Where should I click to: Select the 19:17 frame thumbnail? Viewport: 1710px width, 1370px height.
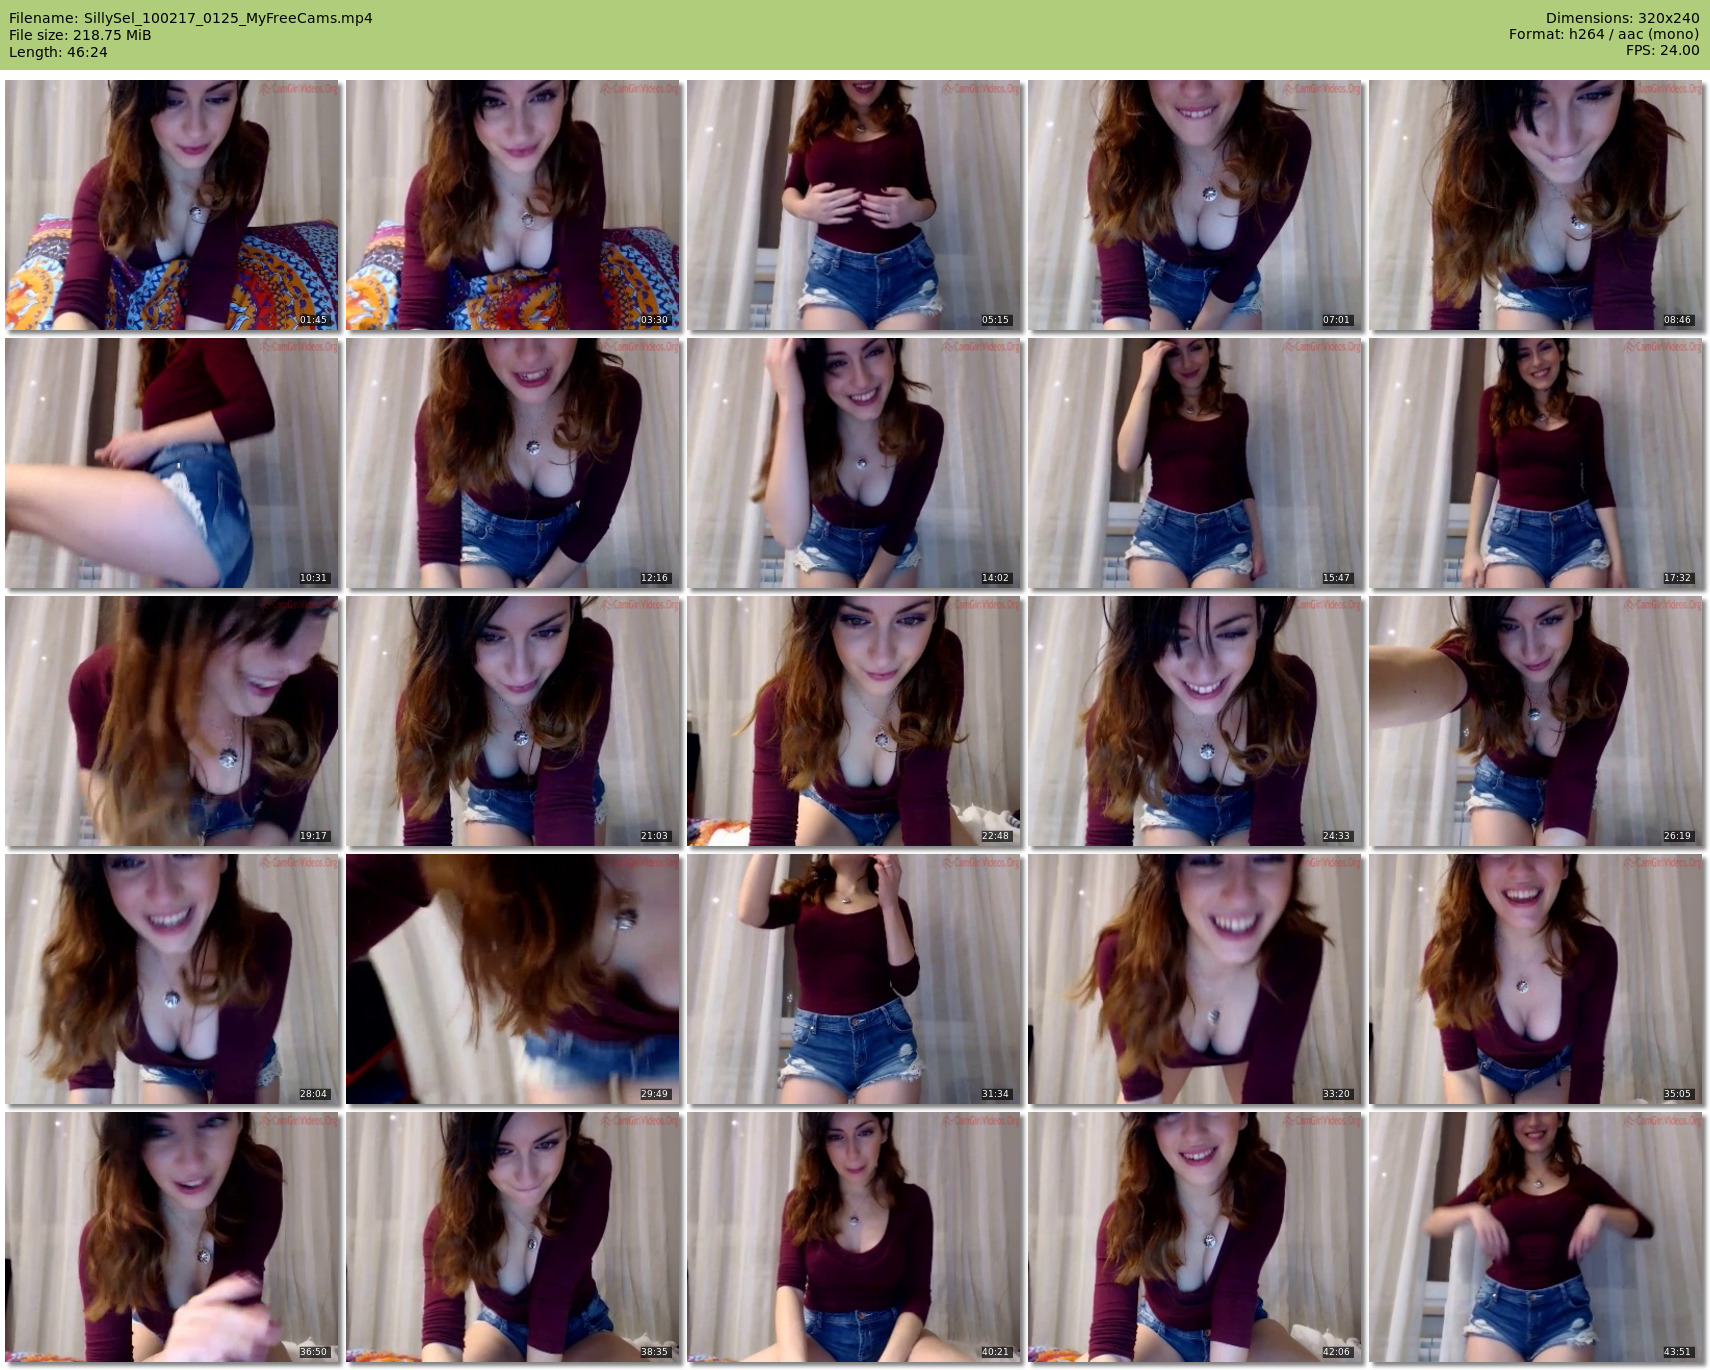[x=172, y=721]
